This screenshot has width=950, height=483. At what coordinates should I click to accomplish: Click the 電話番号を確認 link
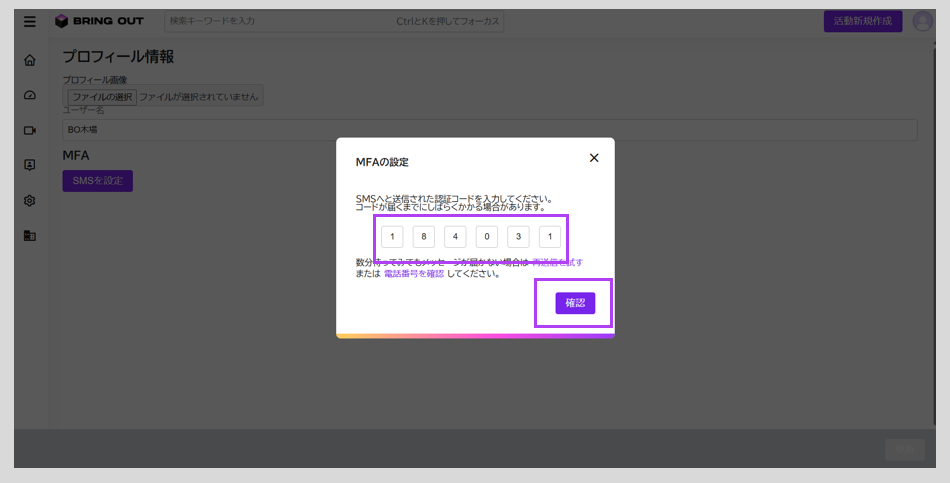[414, 273]
